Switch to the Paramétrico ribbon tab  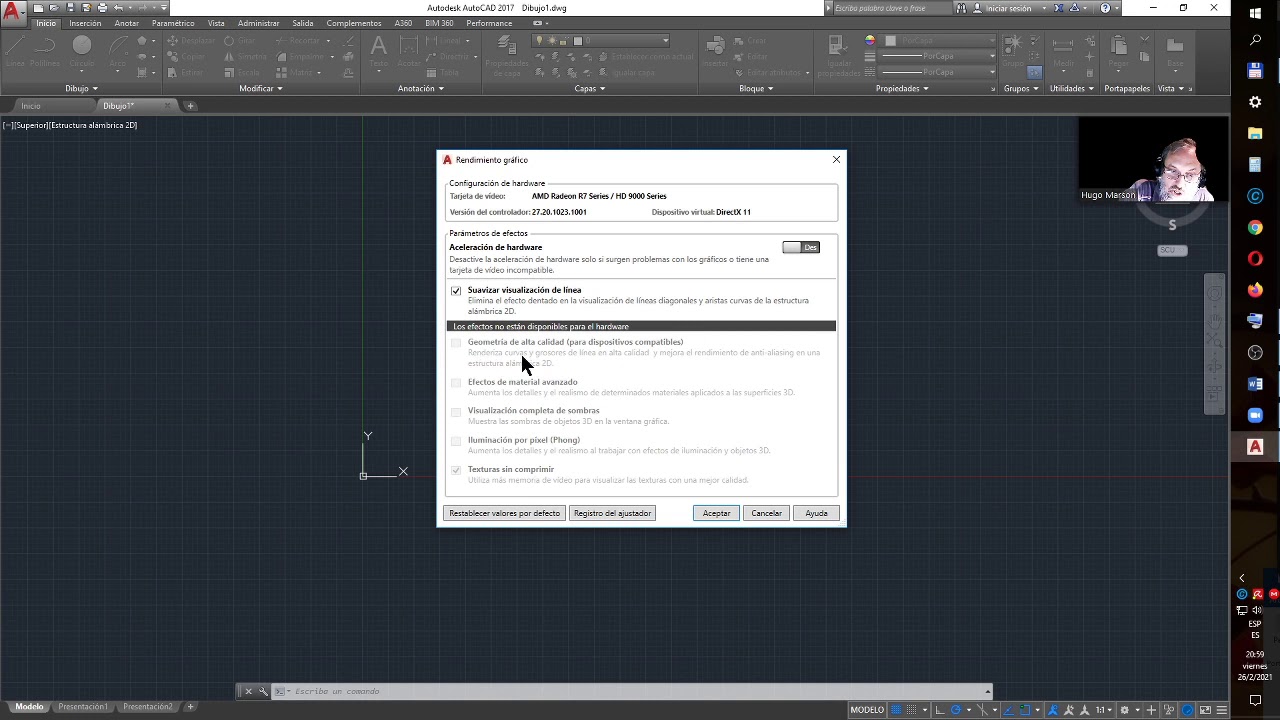click(173, 23)
